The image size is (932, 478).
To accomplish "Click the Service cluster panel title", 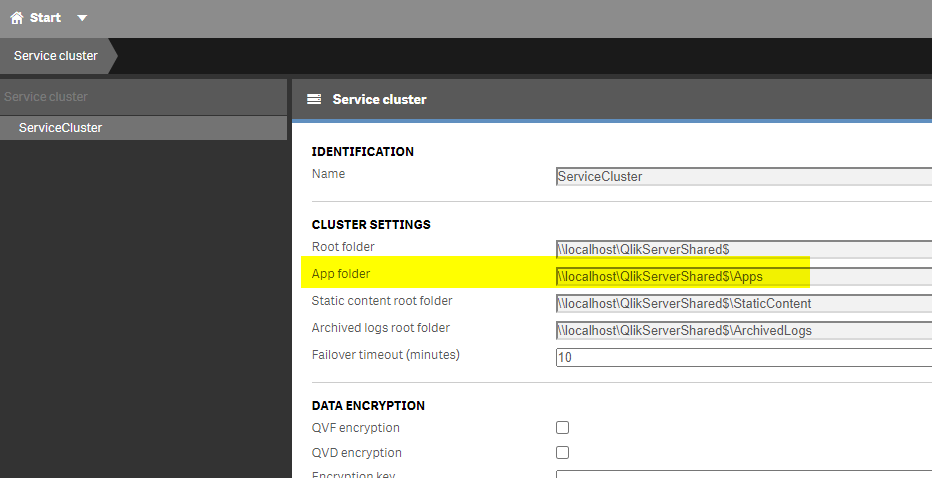I will pyautogui.click(x=379, y=99).
